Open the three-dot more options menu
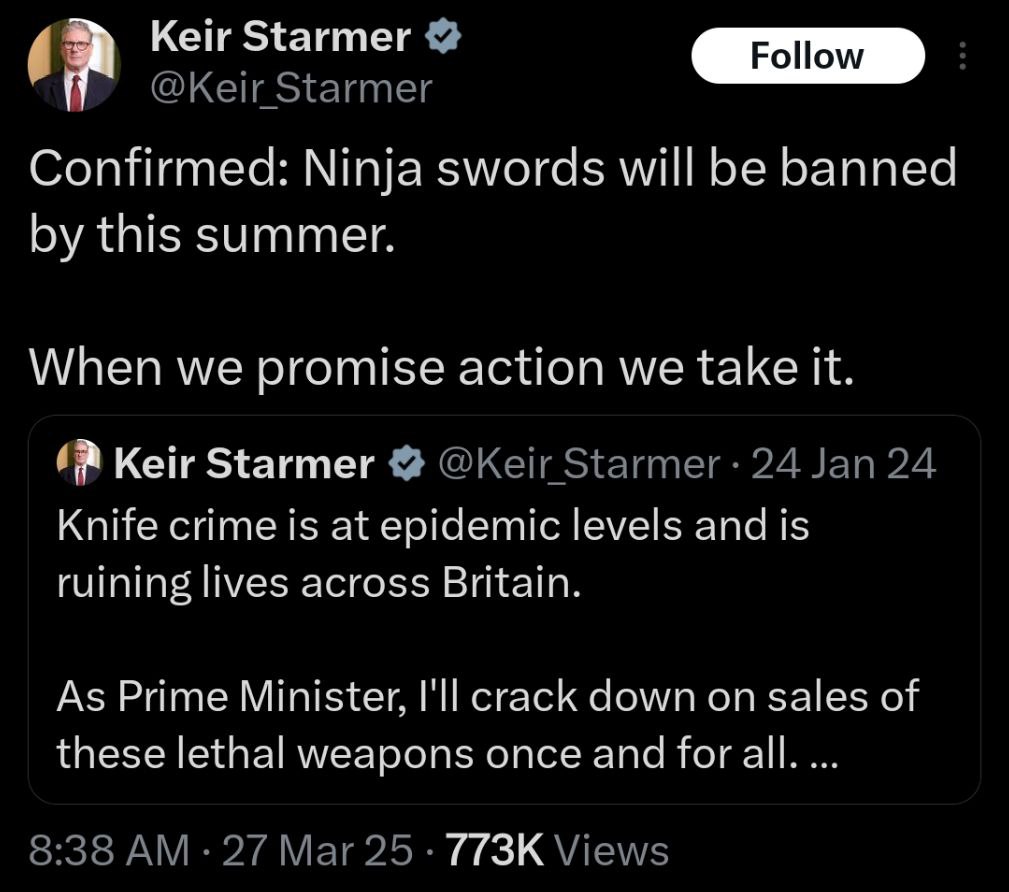Screen dimensions: 1009x892 pyautogui.click(x=963, y=56)
